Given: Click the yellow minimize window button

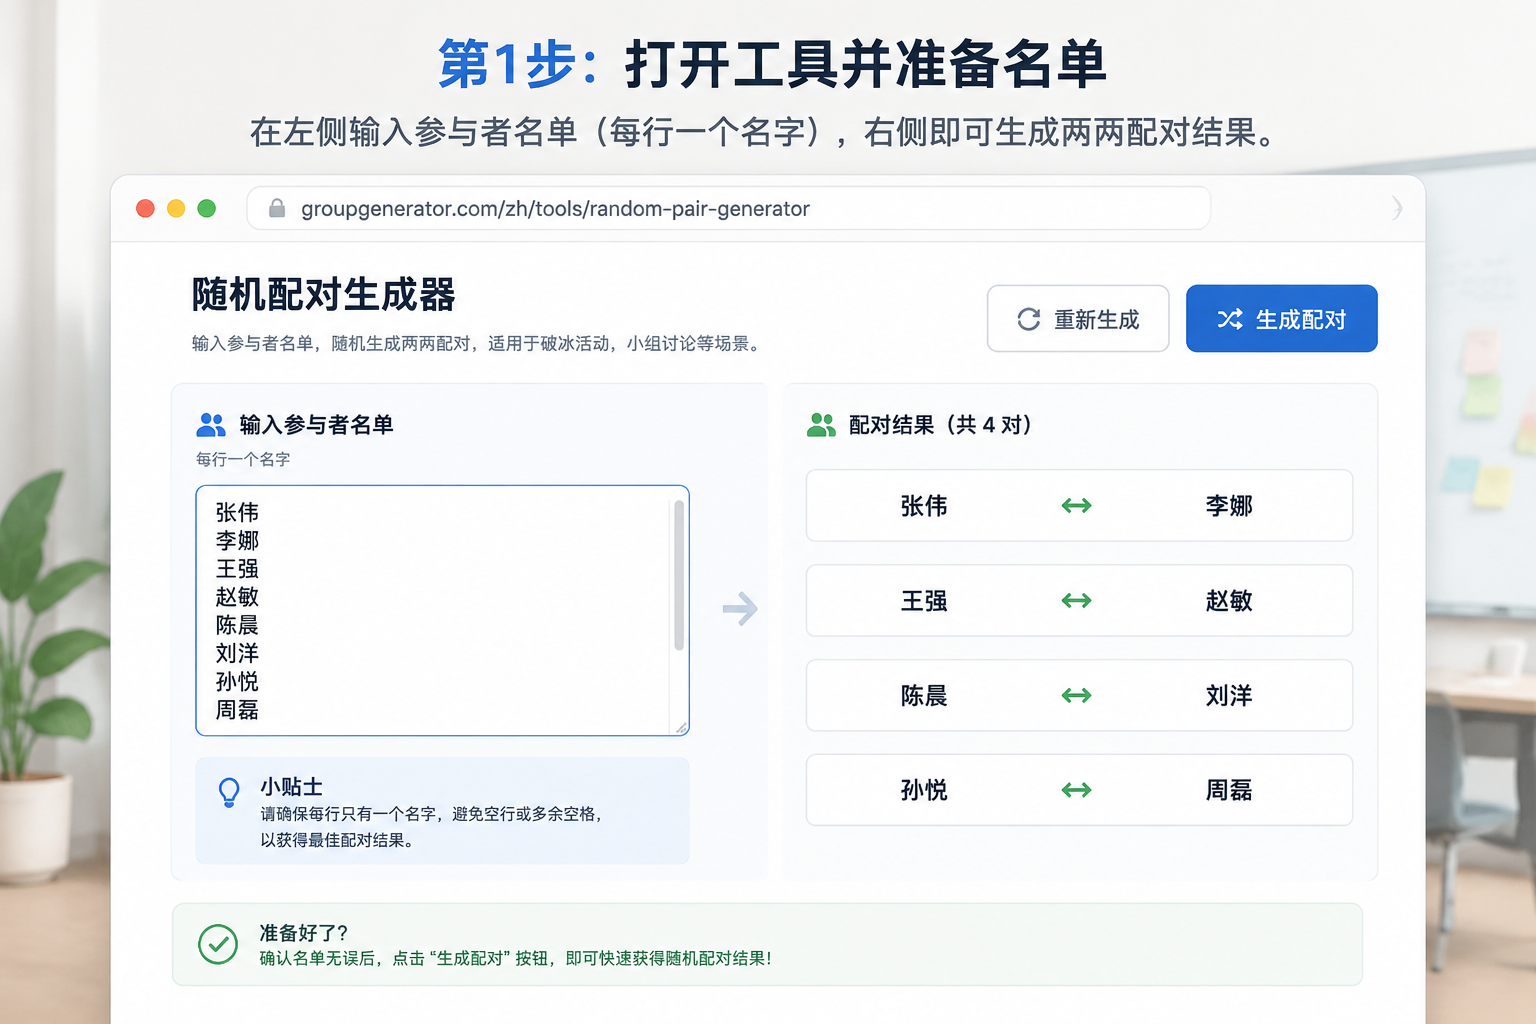Looking at the screenshot, I should (176, 208).
